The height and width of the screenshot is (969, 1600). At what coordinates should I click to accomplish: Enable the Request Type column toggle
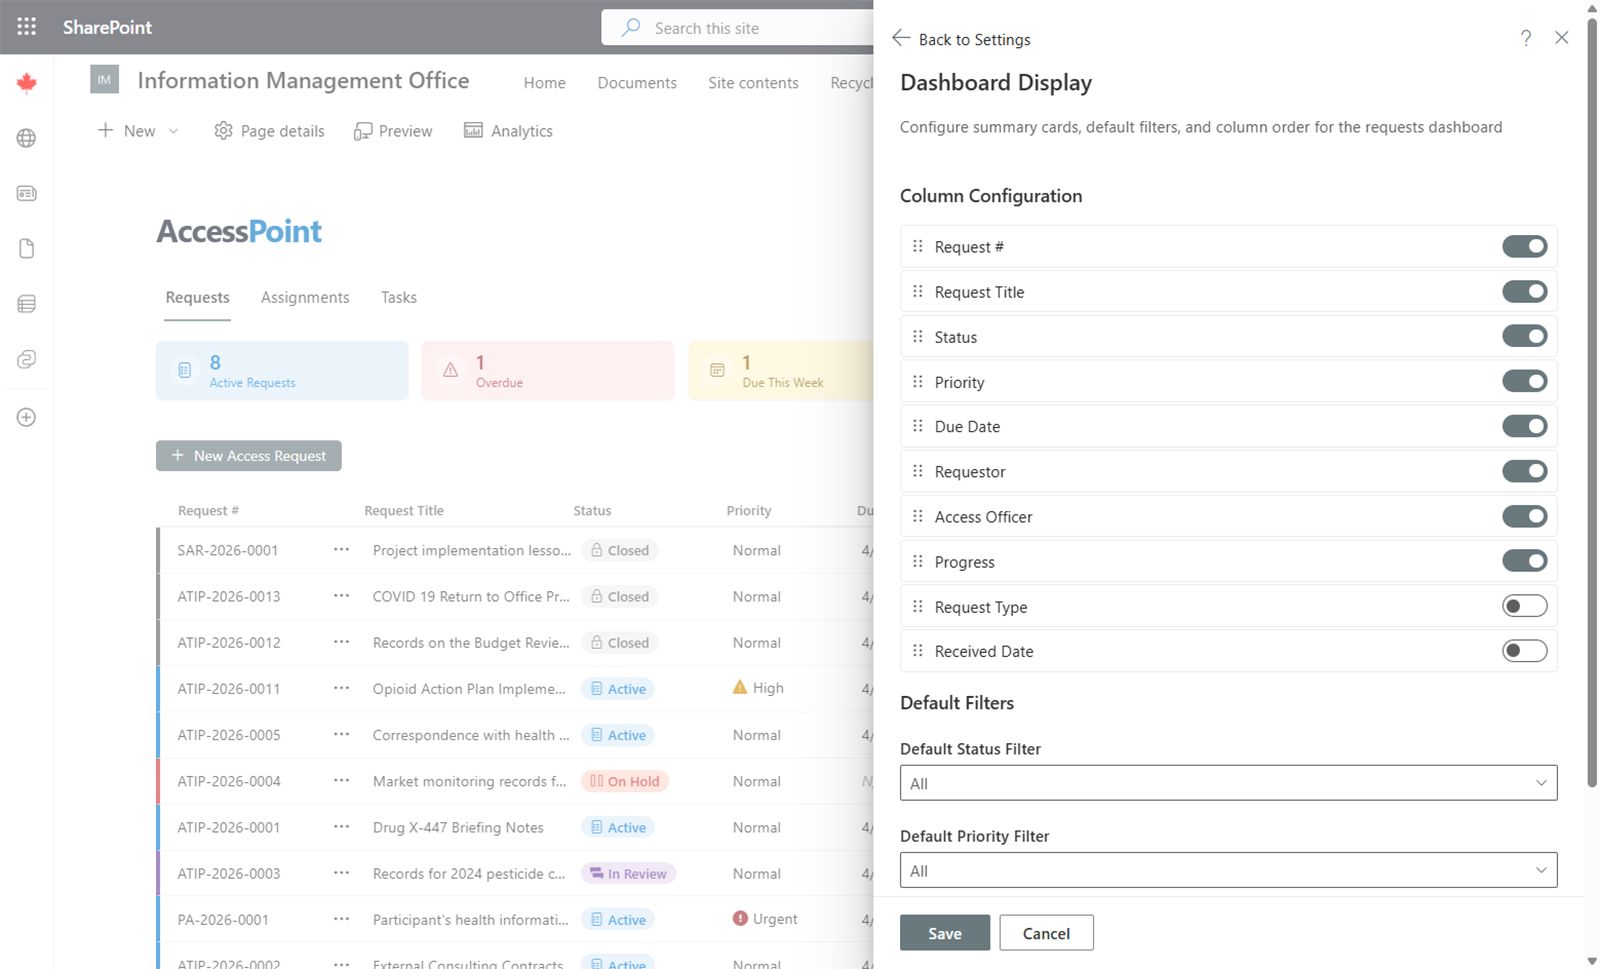(1524, 606)
